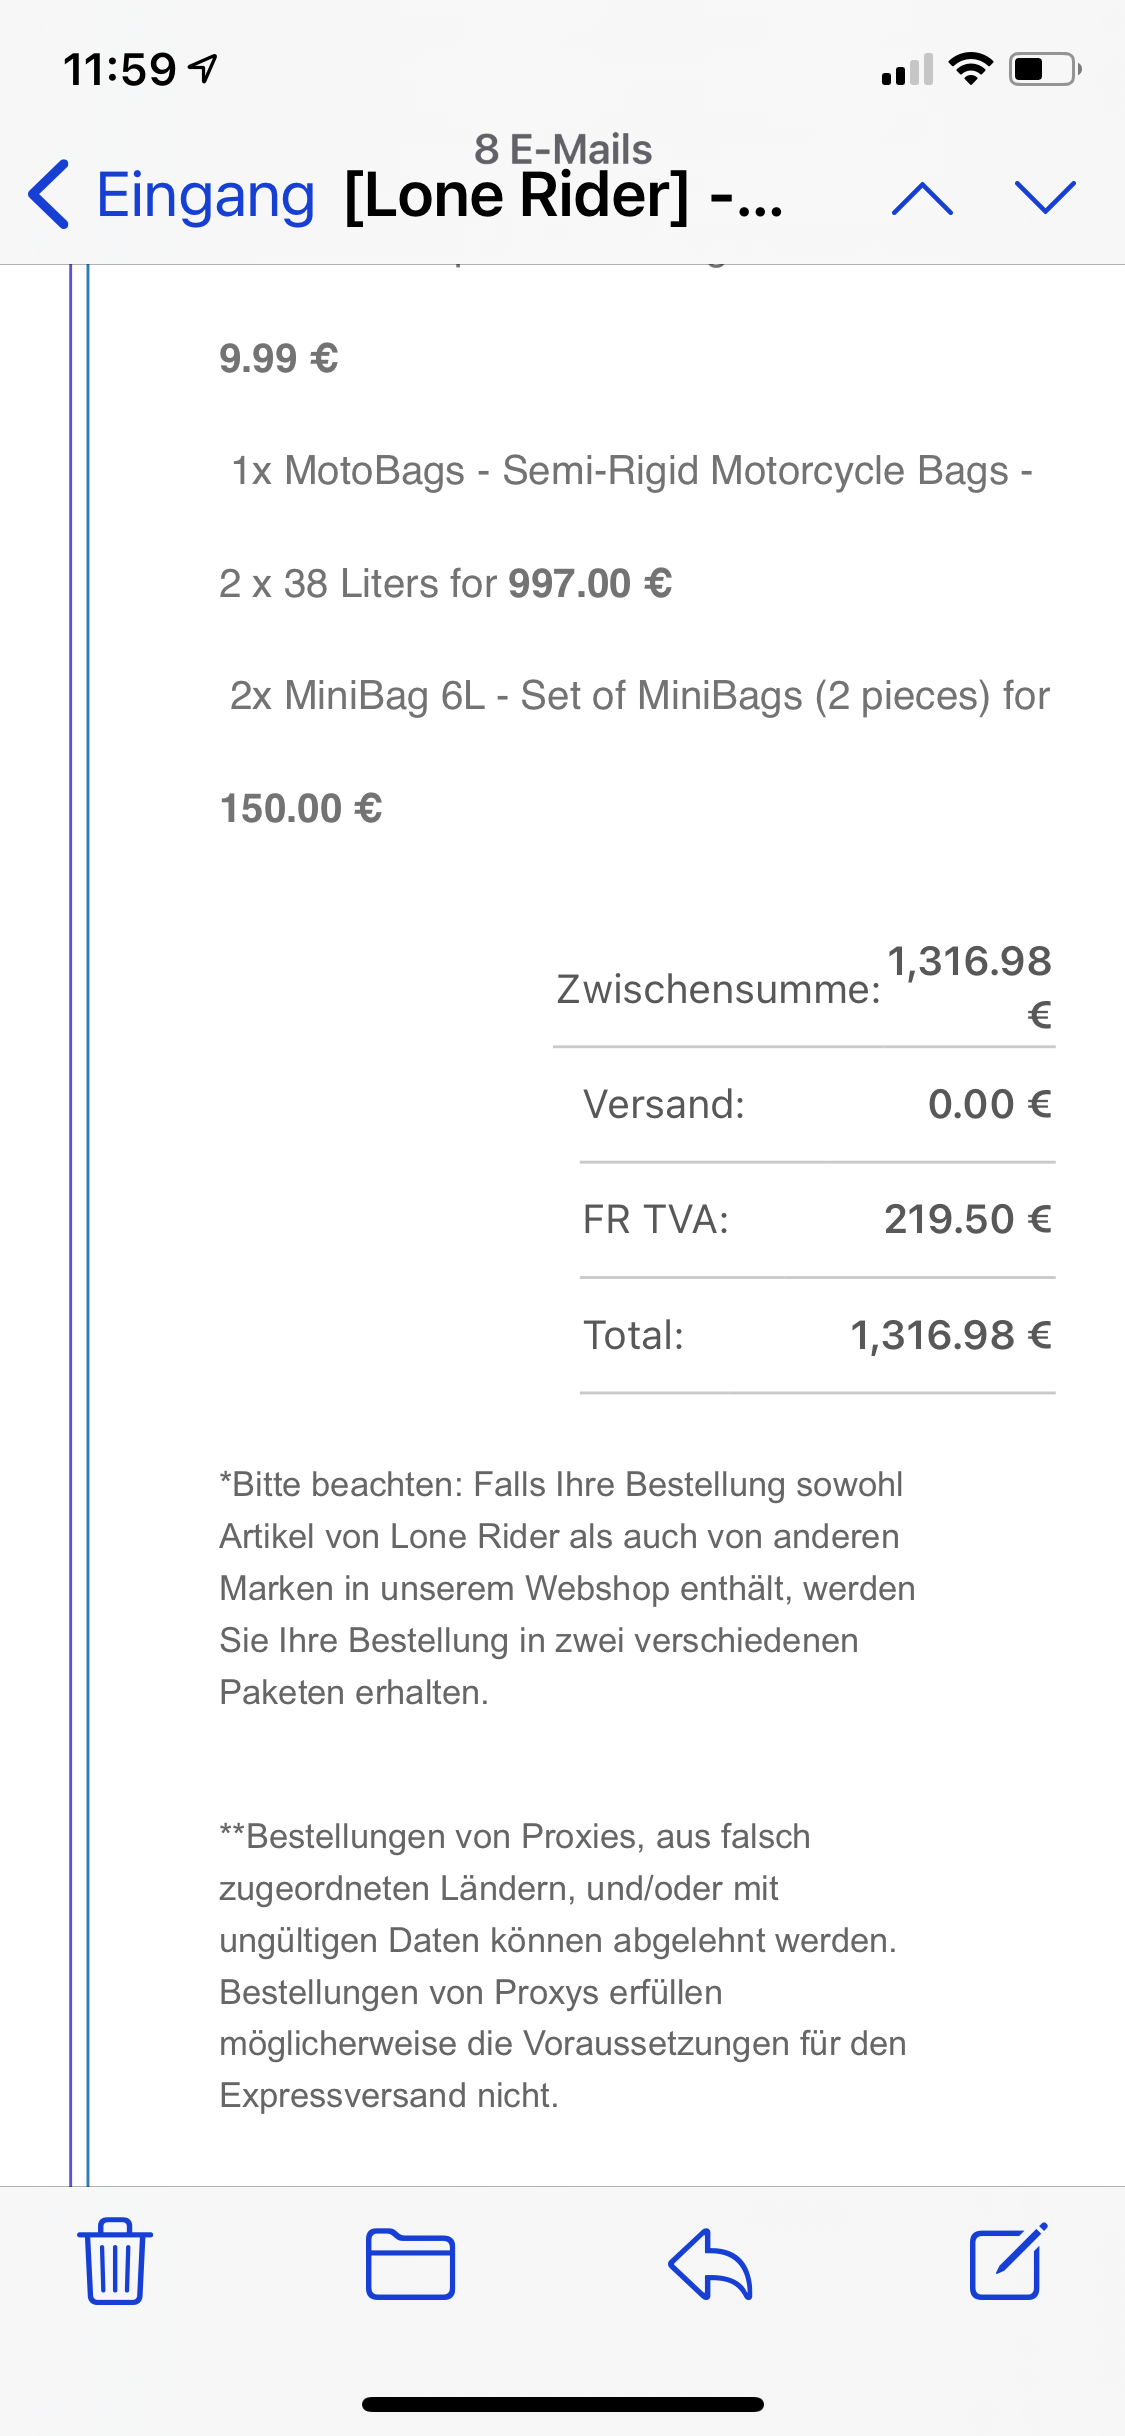Tap the cellular signal bars
Screen dimensions: 1125x2436
tap(906, 70)
